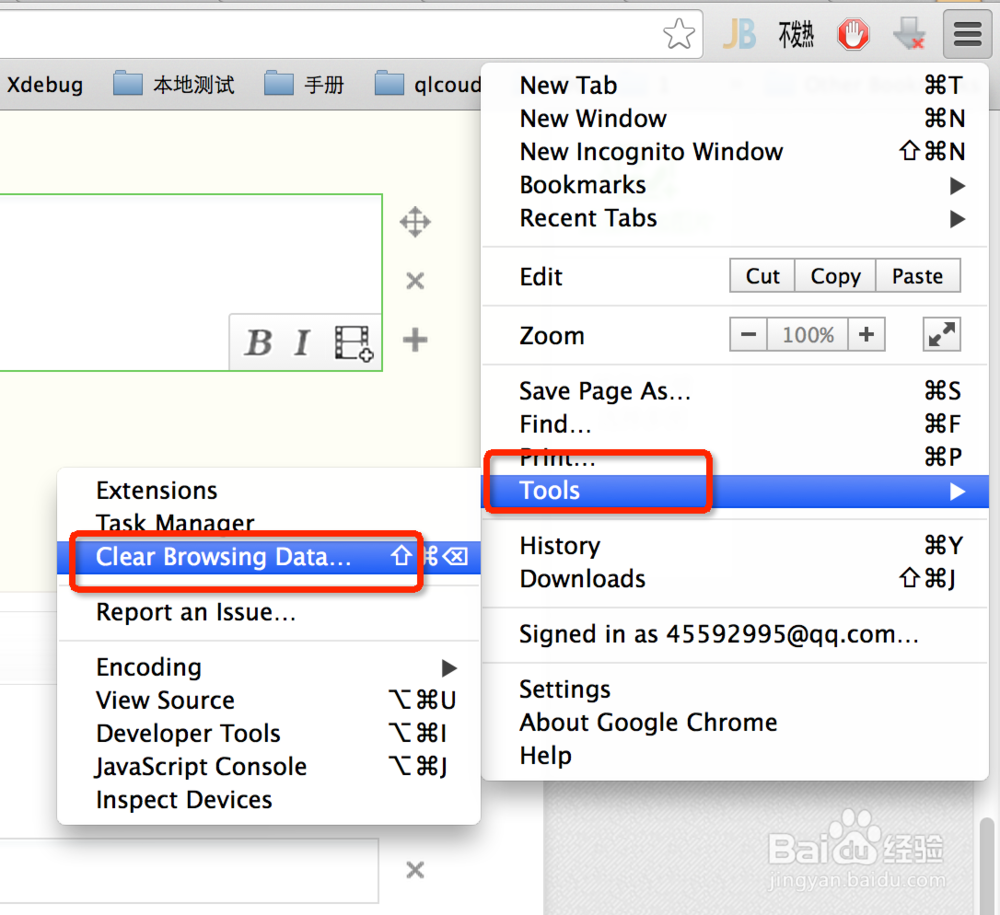Viewport: 1000px width, 915px height.
Task: Select Help menu item
Action: coord(735,756)
